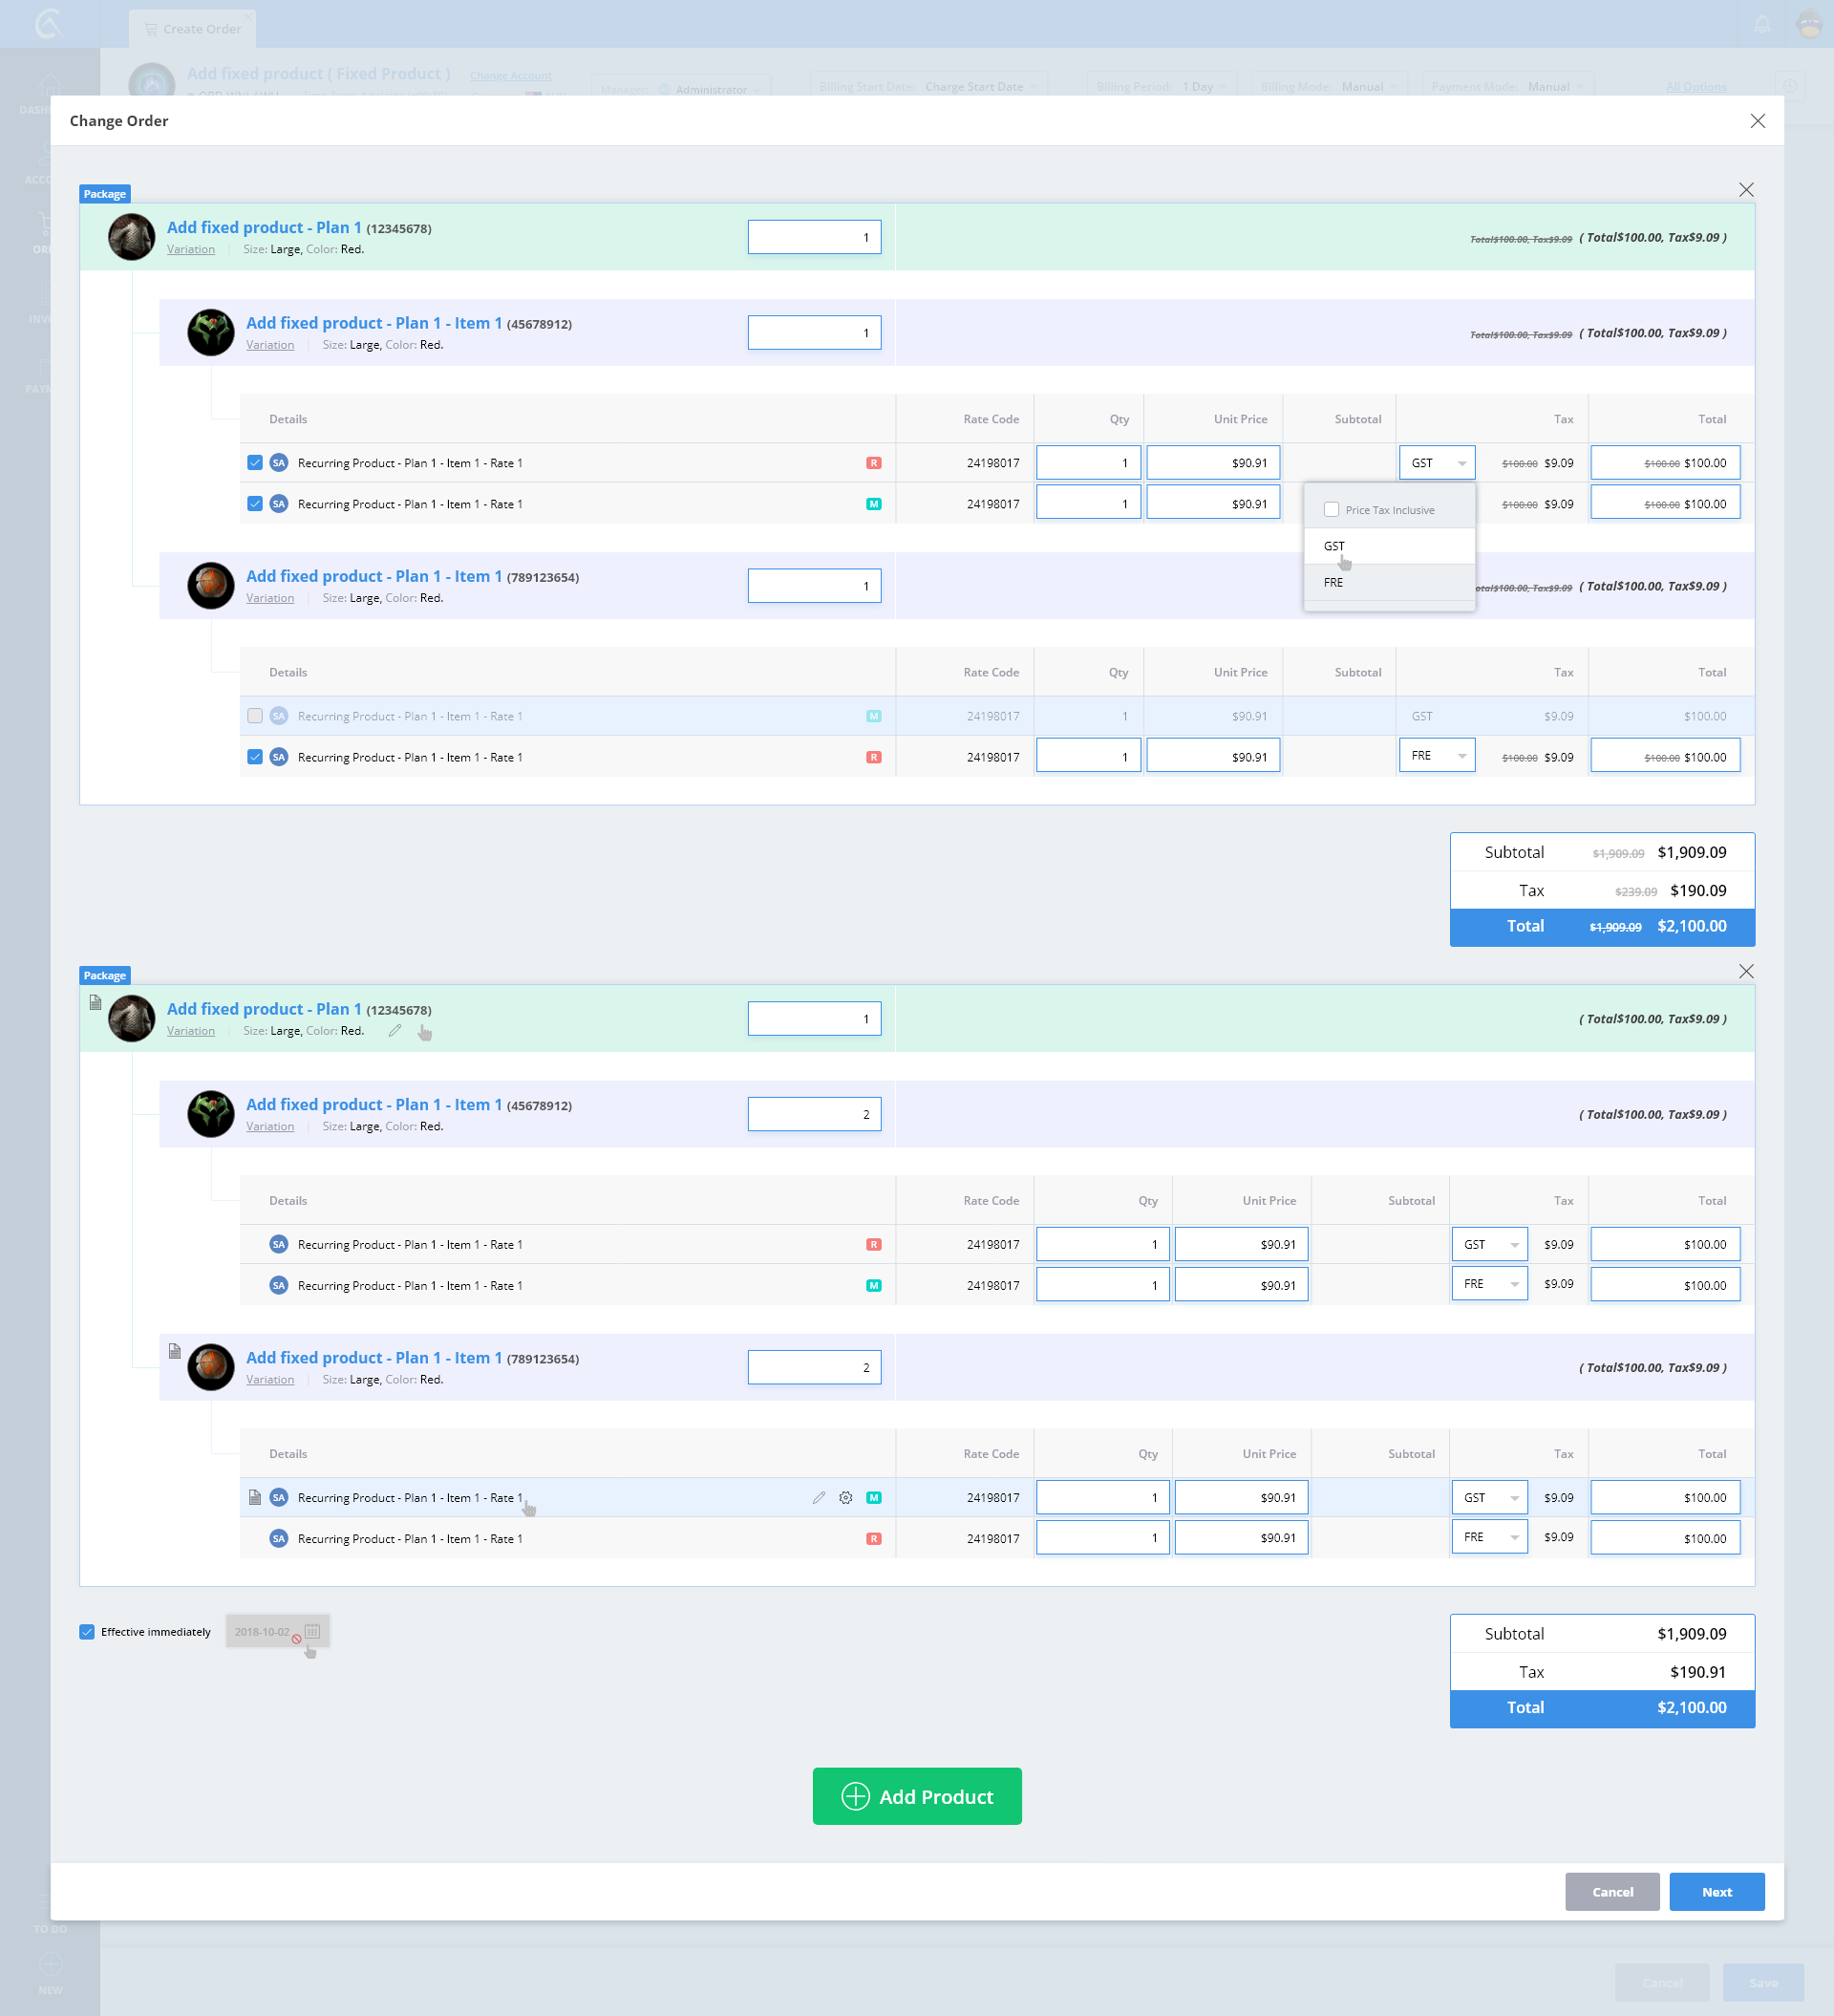The image size is (1834, 2016).
Task: Remove the first package using its X icon
Action: pyautogui.click(x=1745, y=190)
